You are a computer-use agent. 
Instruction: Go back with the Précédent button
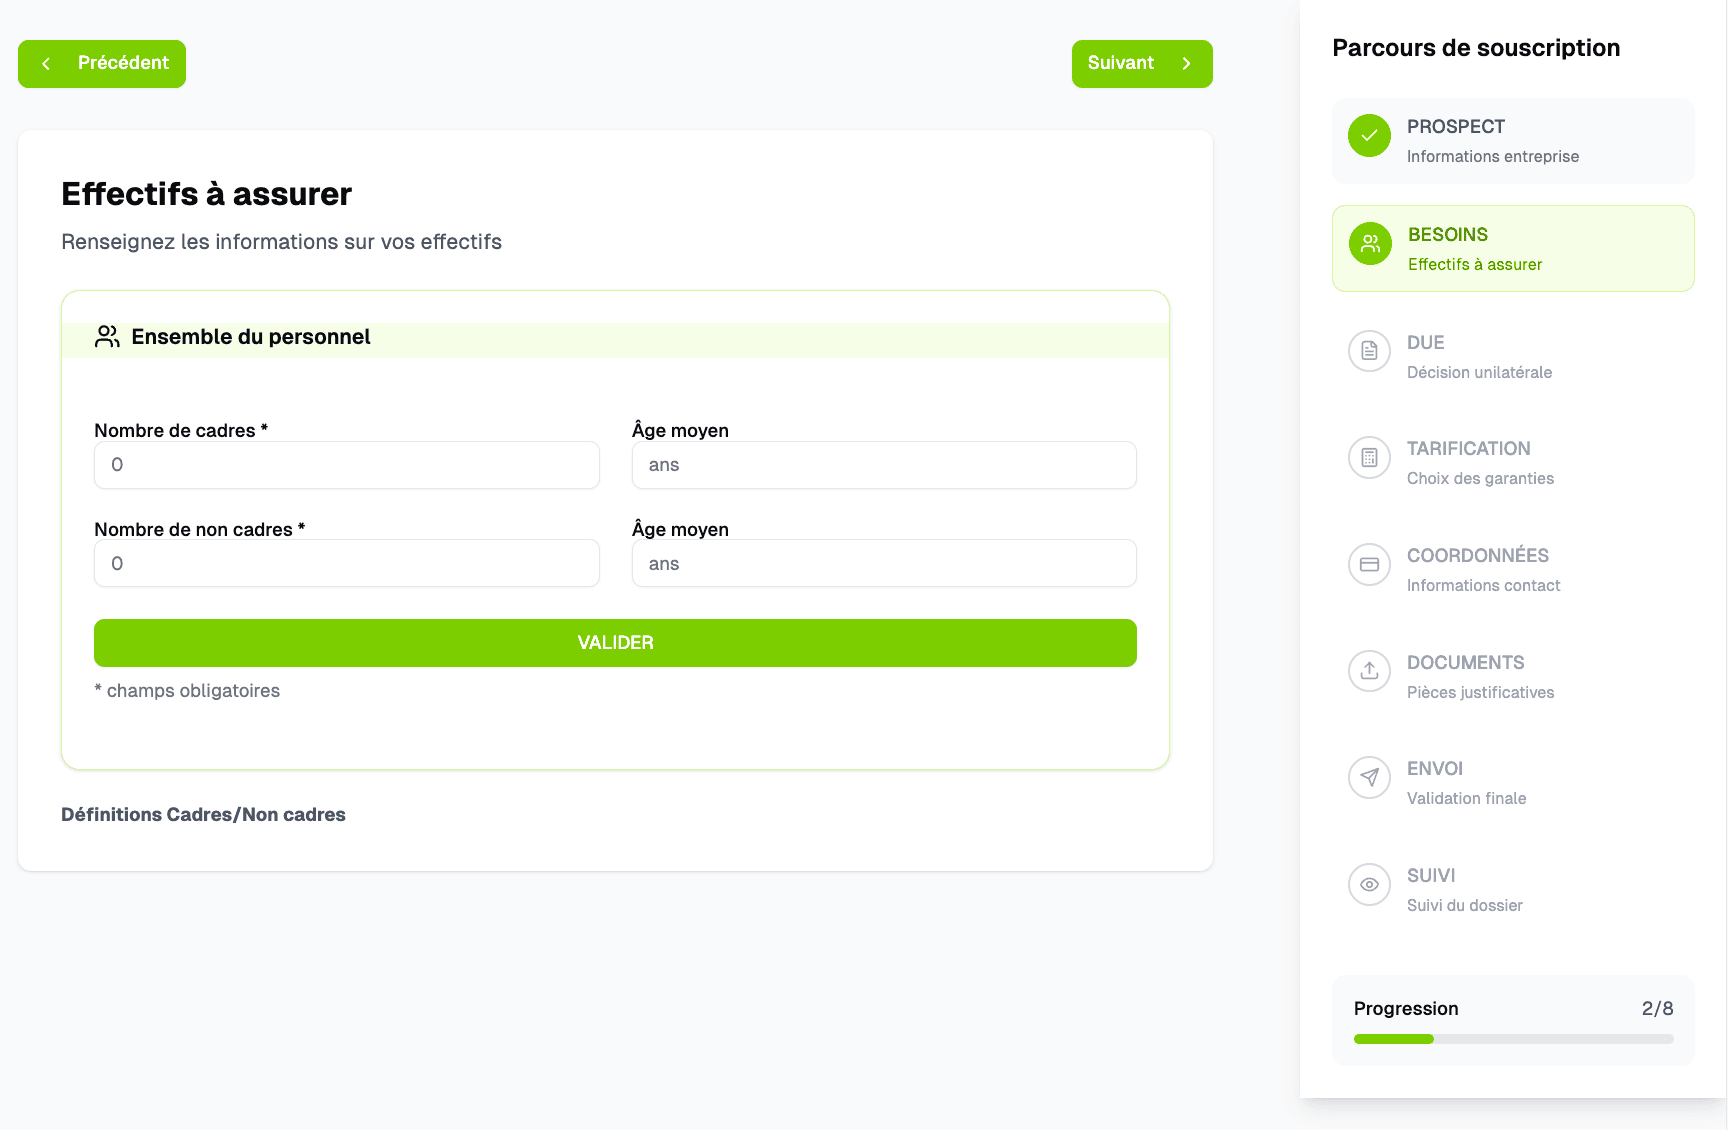(x=102, y=64)
